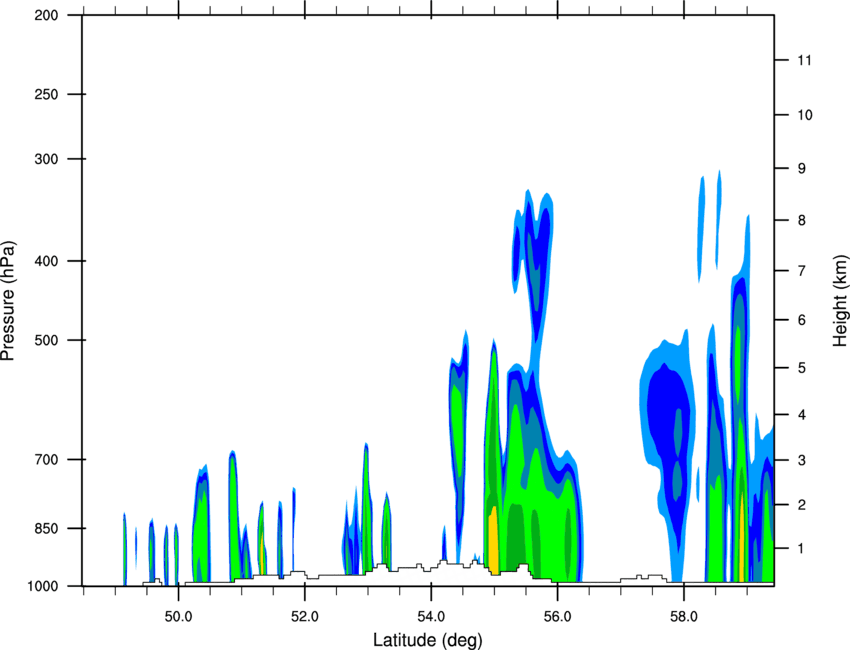Click the 7 km height label
The height and width of the screenshot is (650, 850).
coord(802,270)
